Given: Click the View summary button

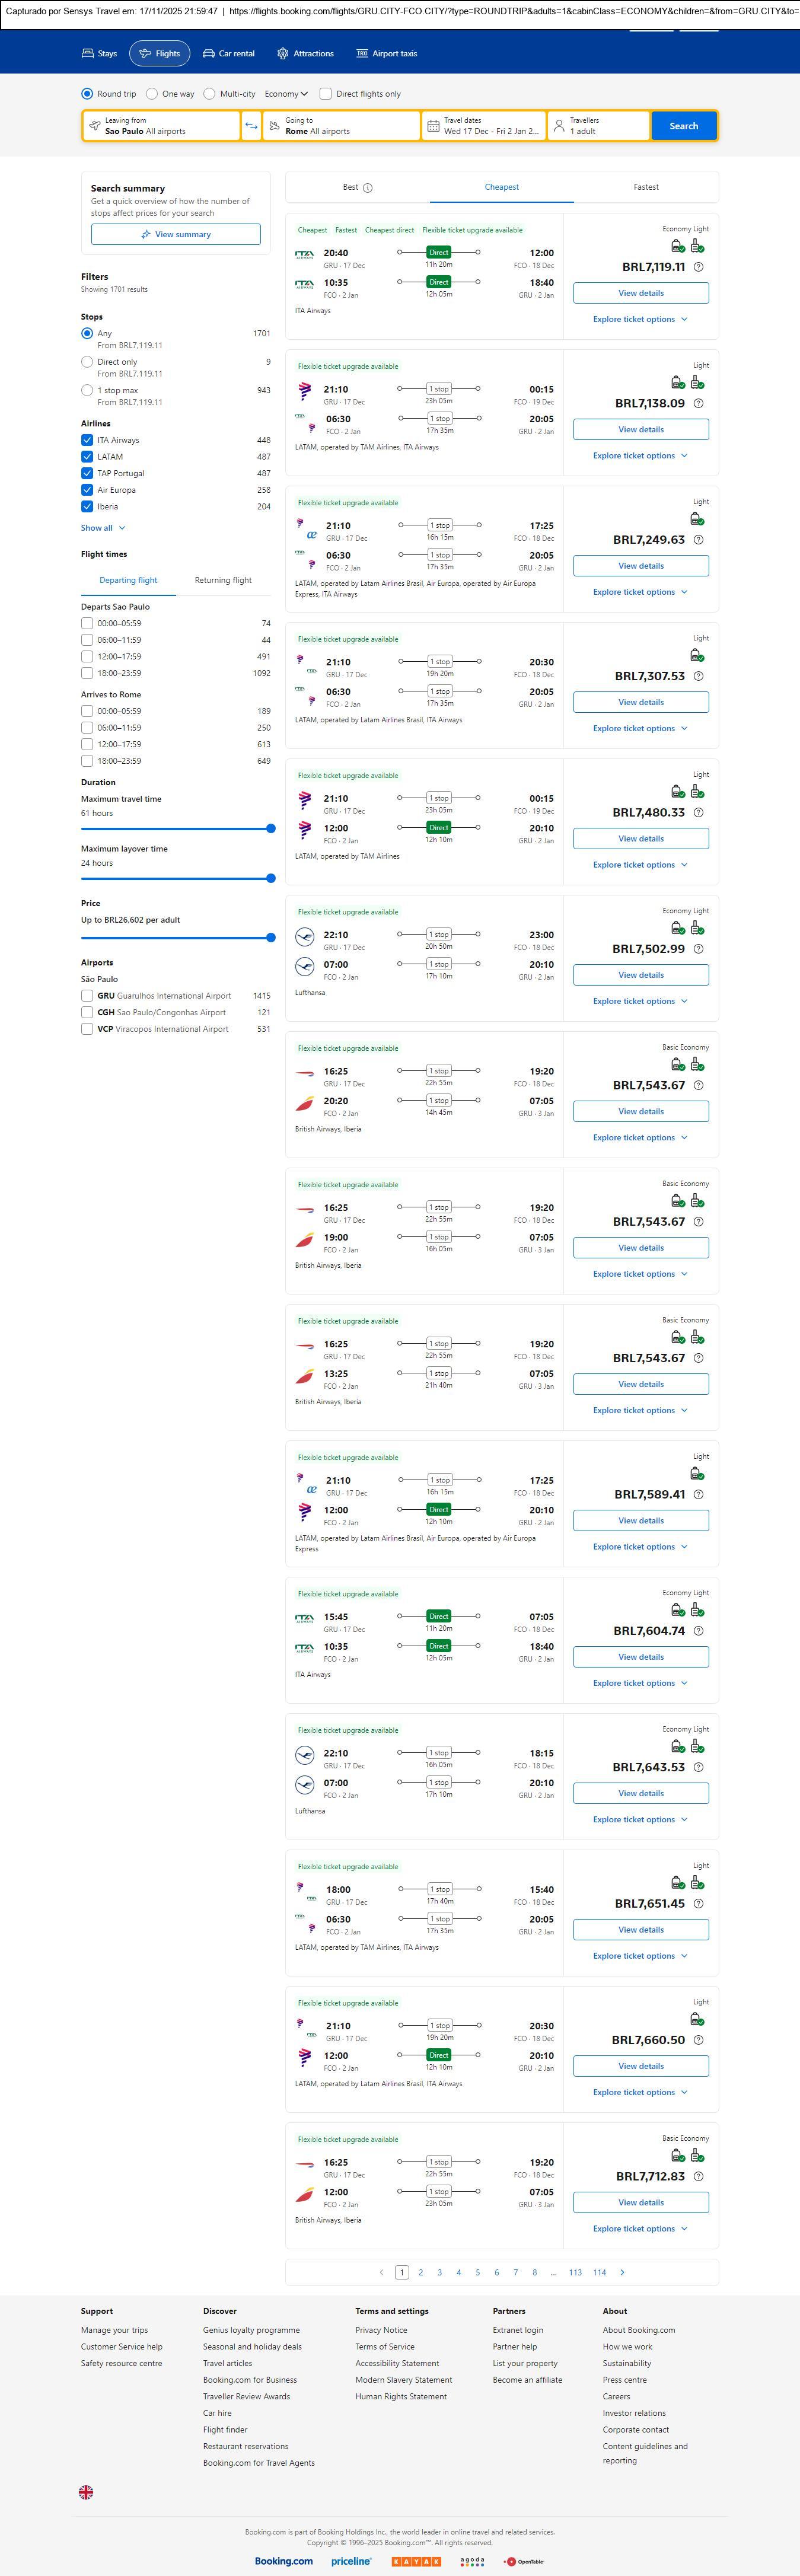Looking at the screenshot, I should tap(176, 234).
